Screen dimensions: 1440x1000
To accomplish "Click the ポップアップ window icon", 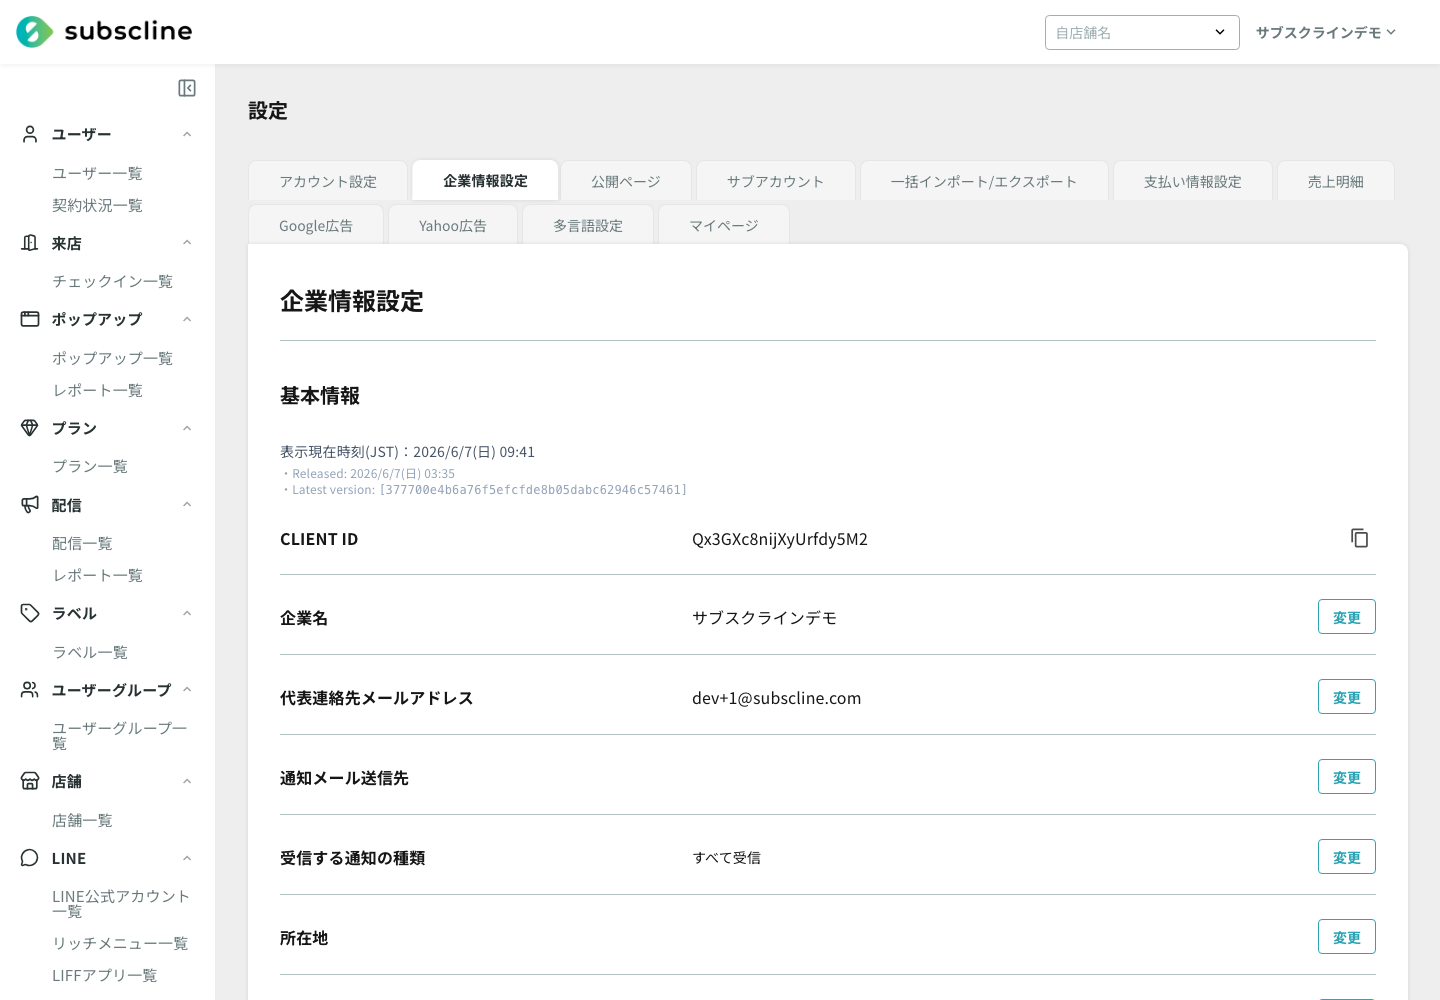I will point(30,319).
